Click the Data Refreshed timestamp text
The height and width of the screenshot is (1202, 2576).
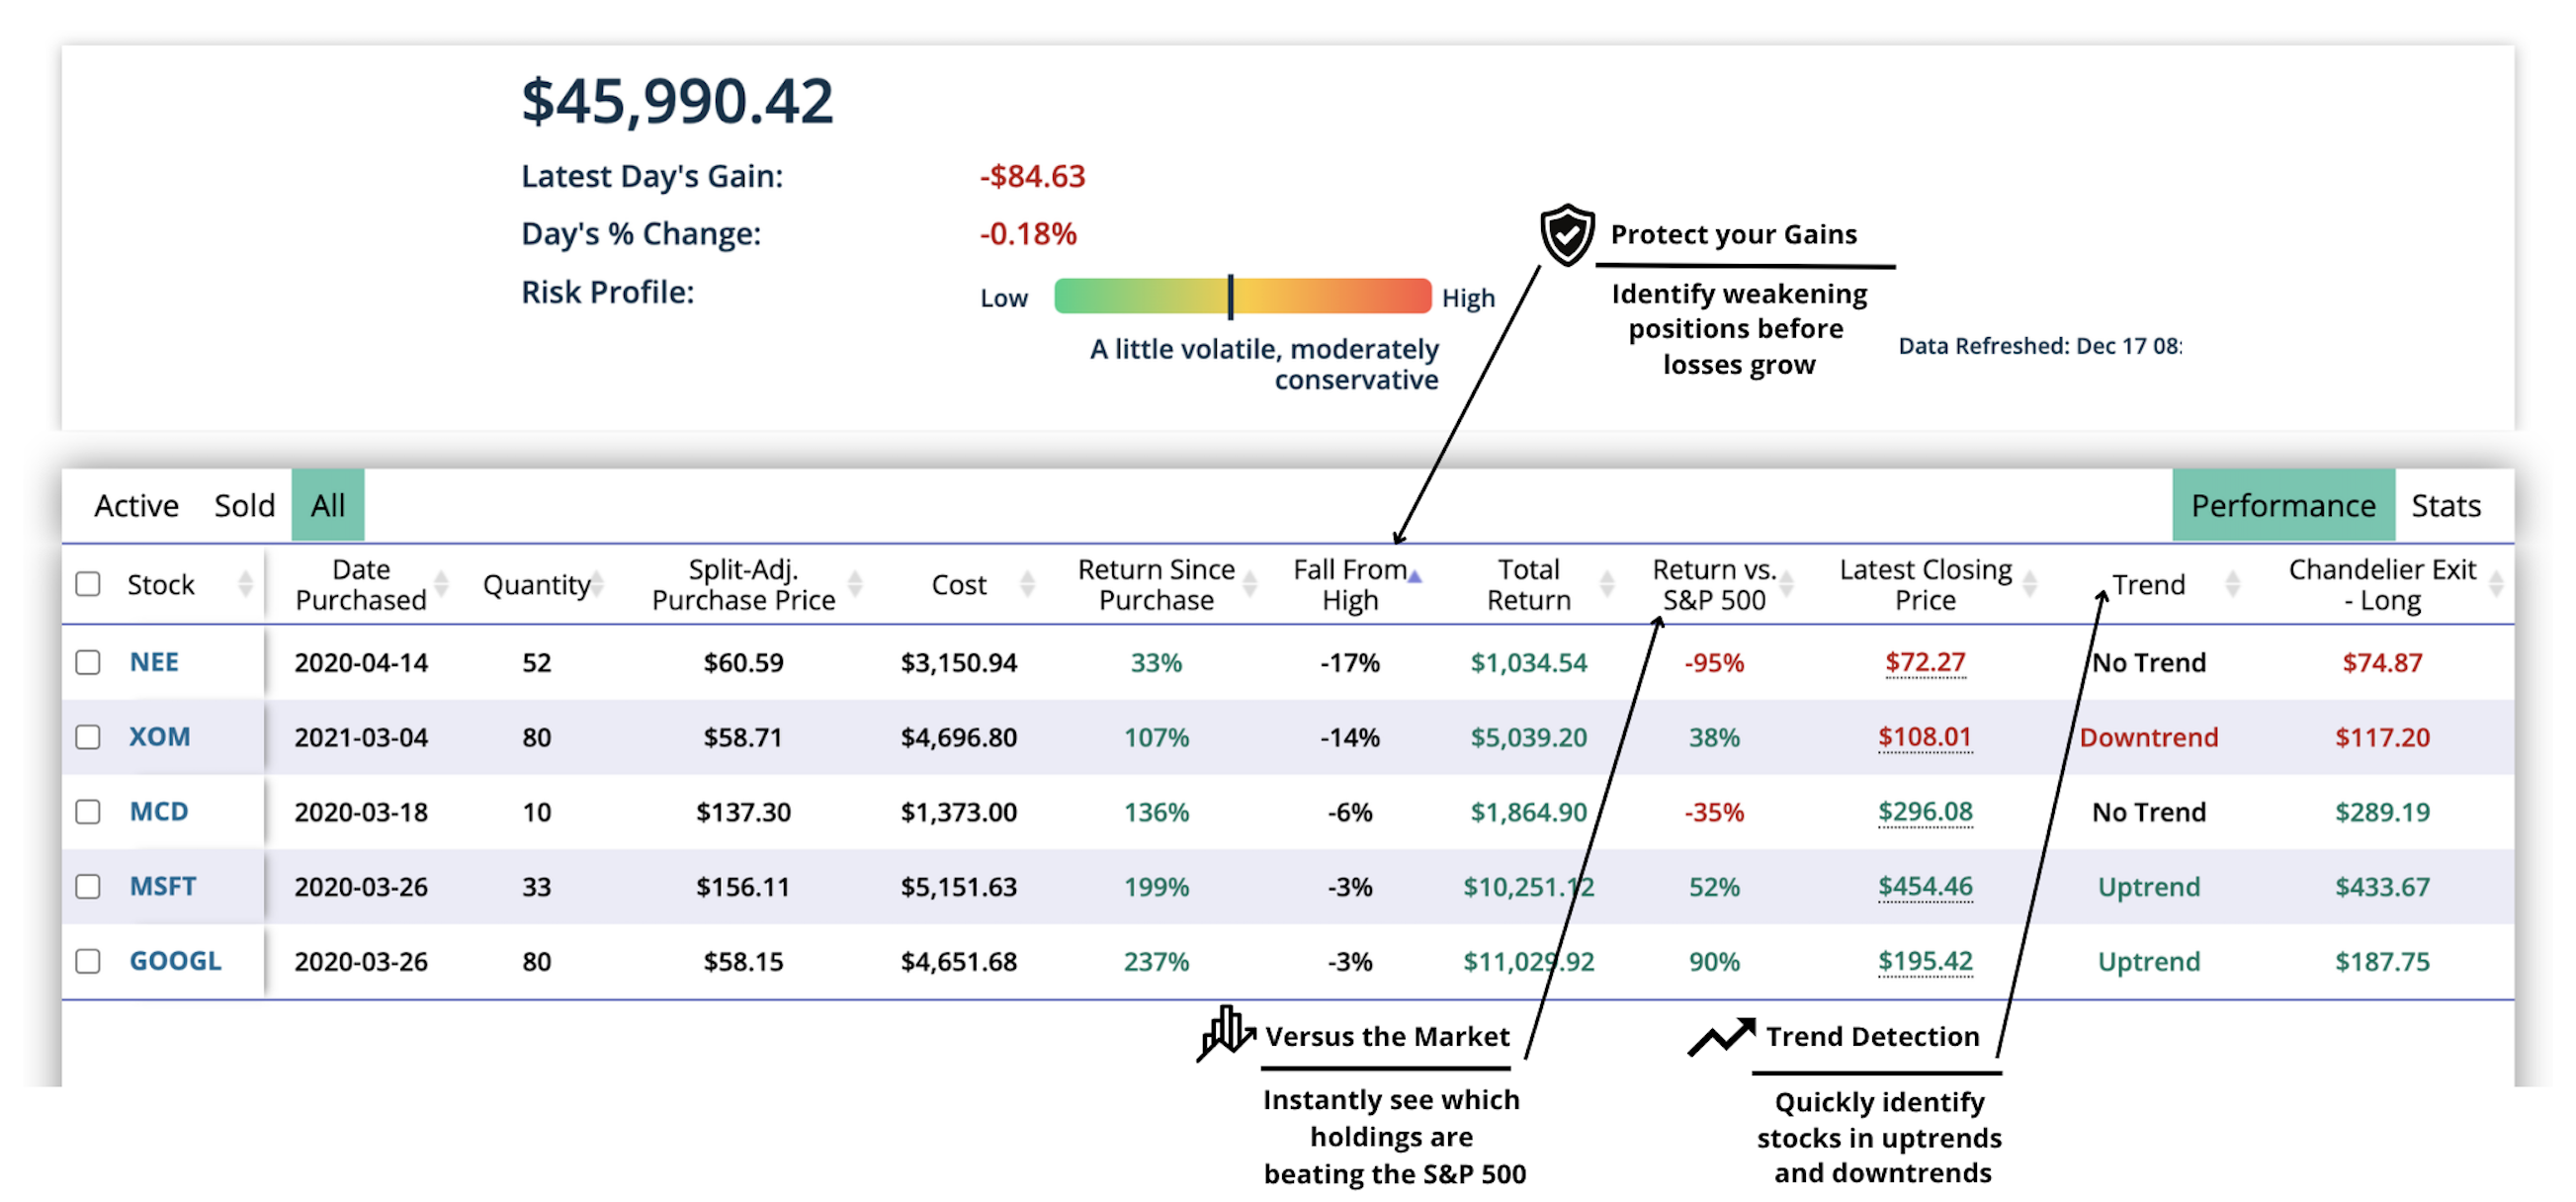(x=2040, y=347)
